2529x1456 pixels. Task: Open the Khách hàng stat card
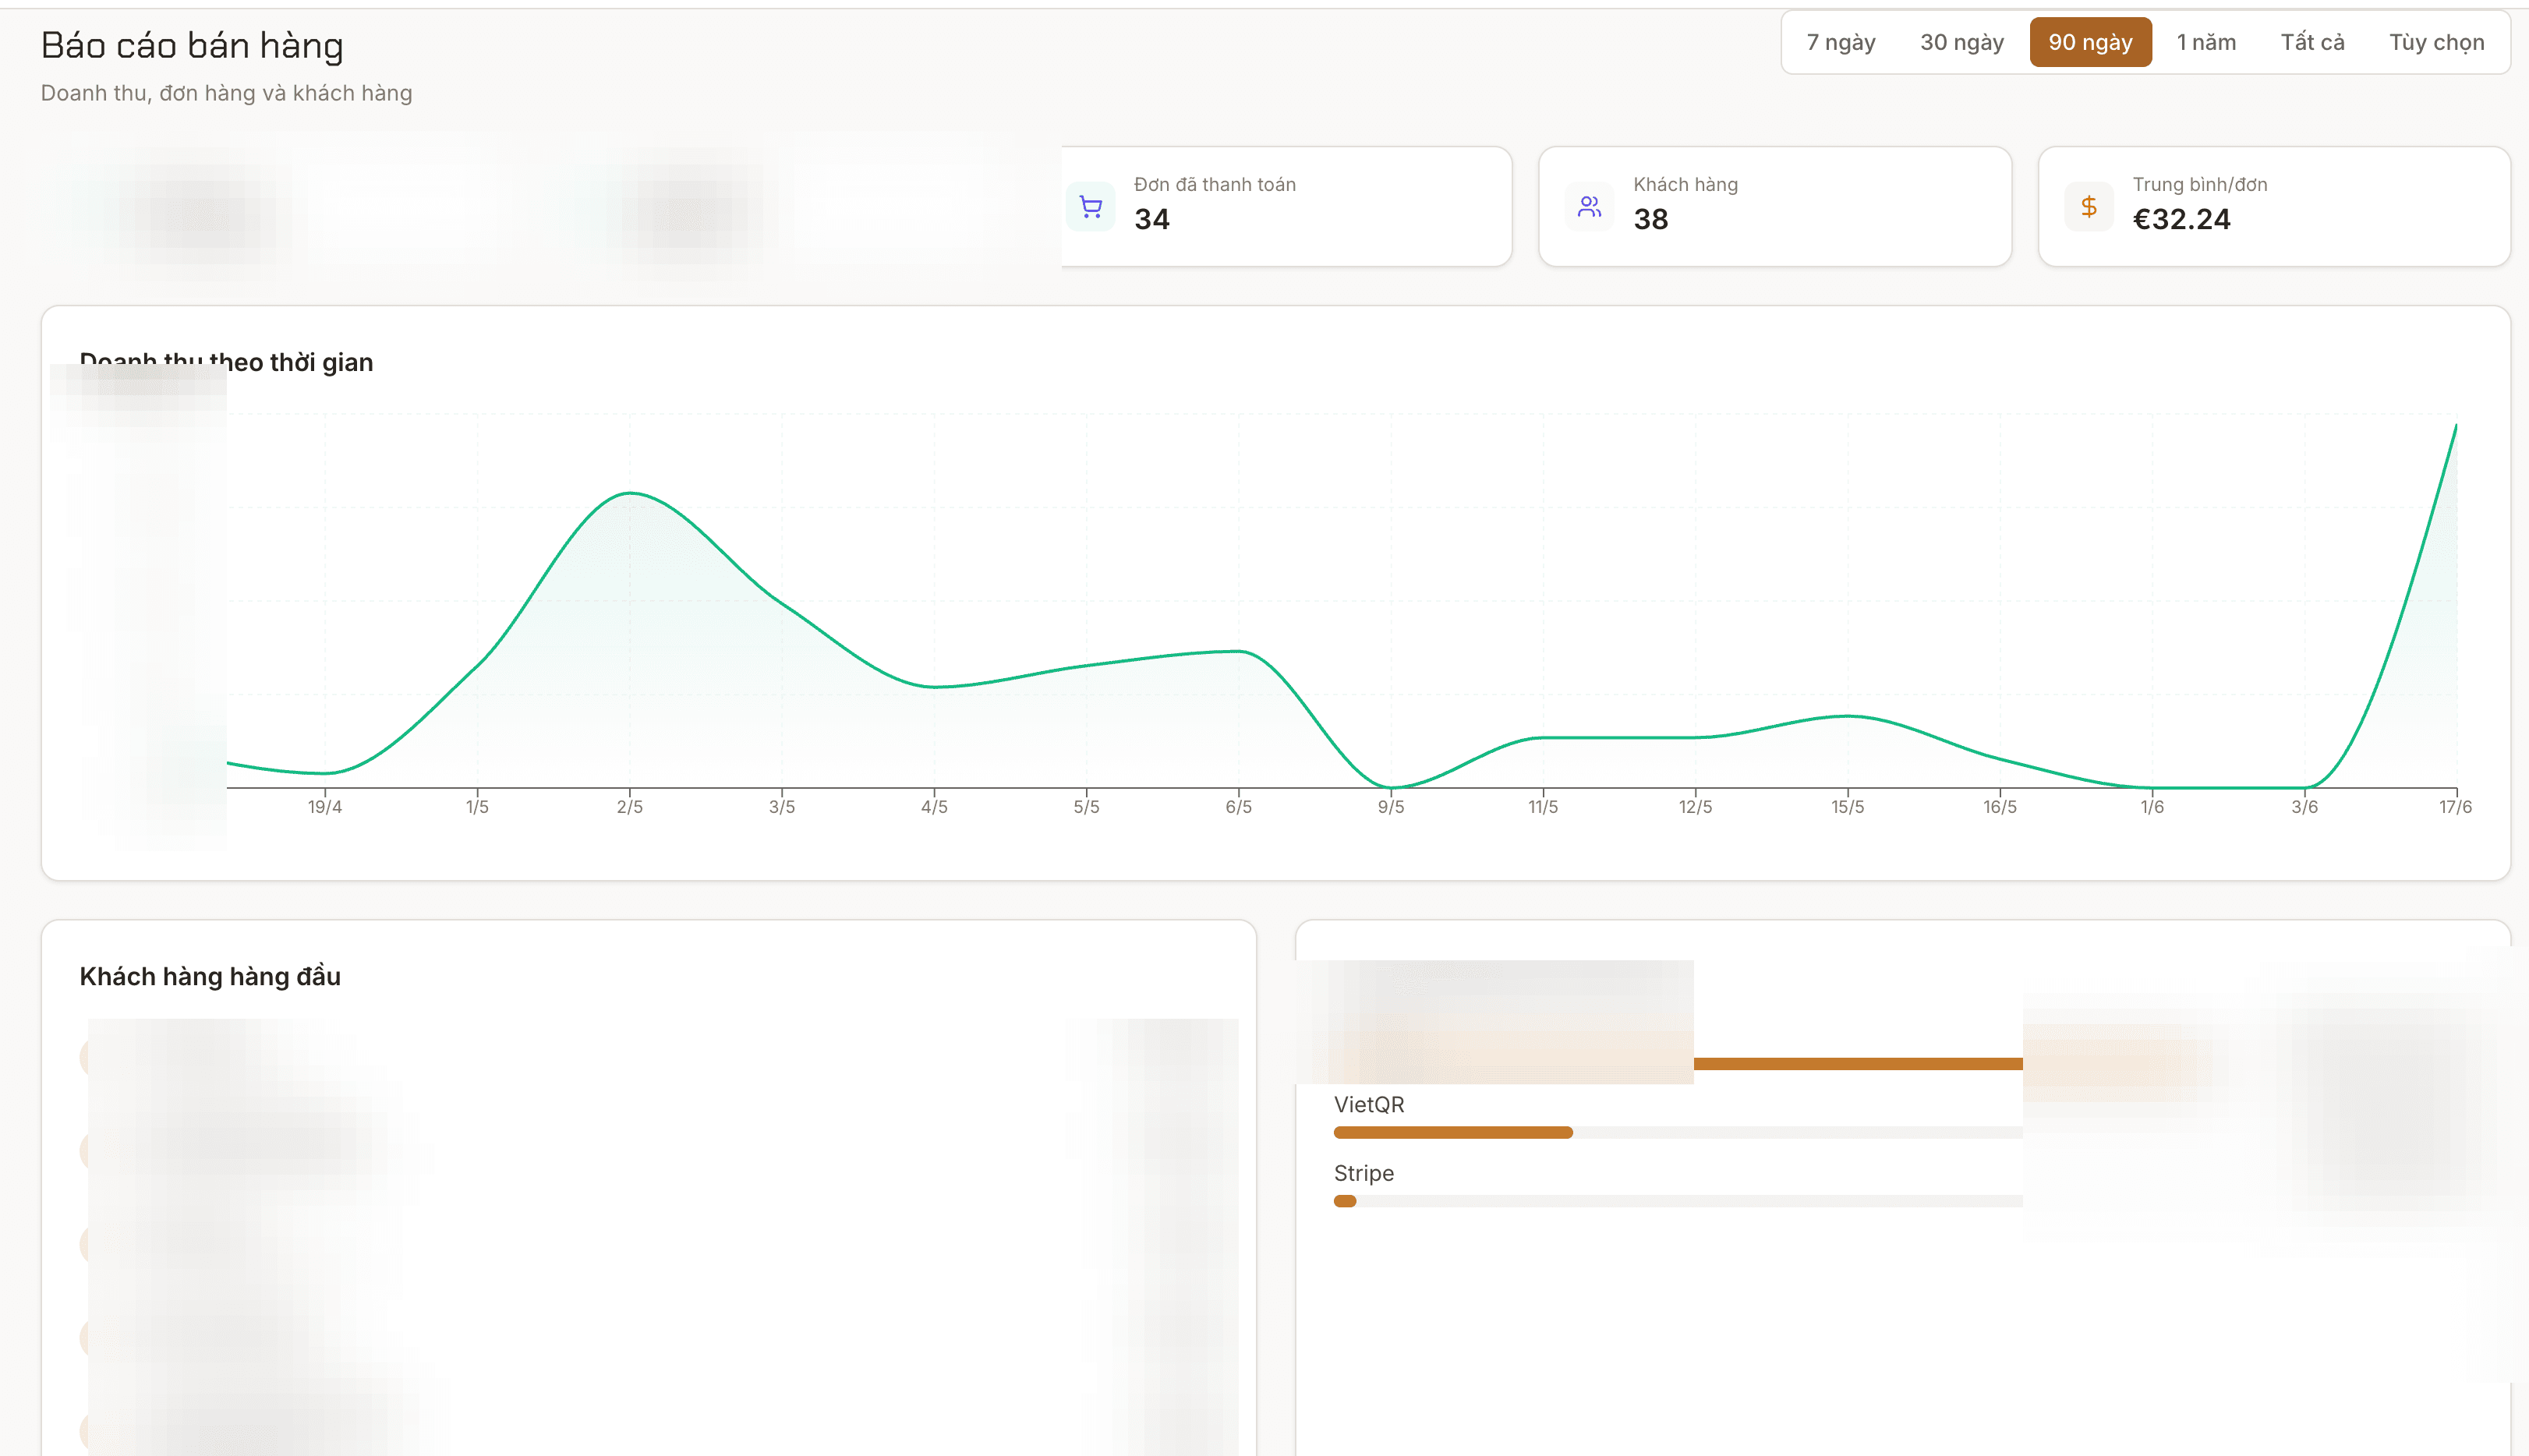coord(1775,207)
